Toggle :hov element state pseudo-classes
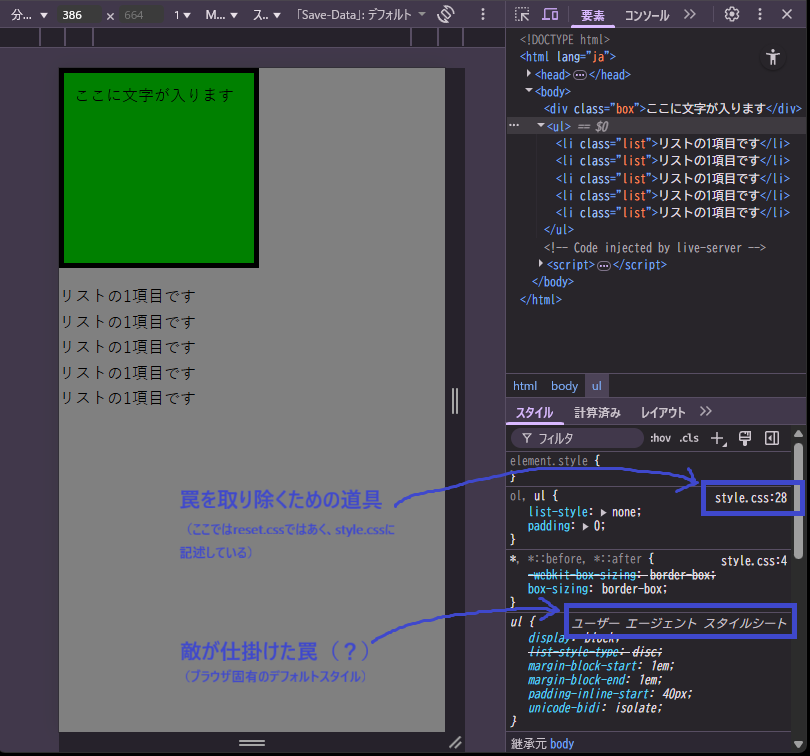 660,437
